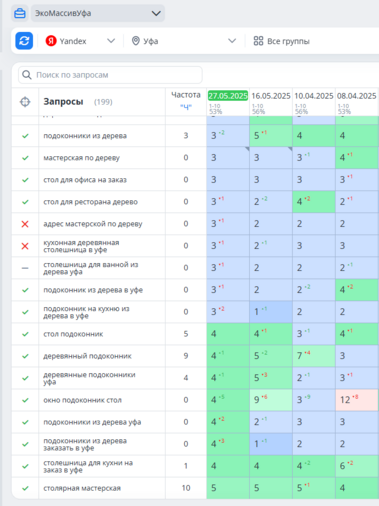Image resolution: width=379 pixels, height=506 pixels.
Task: Select query стол для ресторана дерево
Action: [90, 202]
